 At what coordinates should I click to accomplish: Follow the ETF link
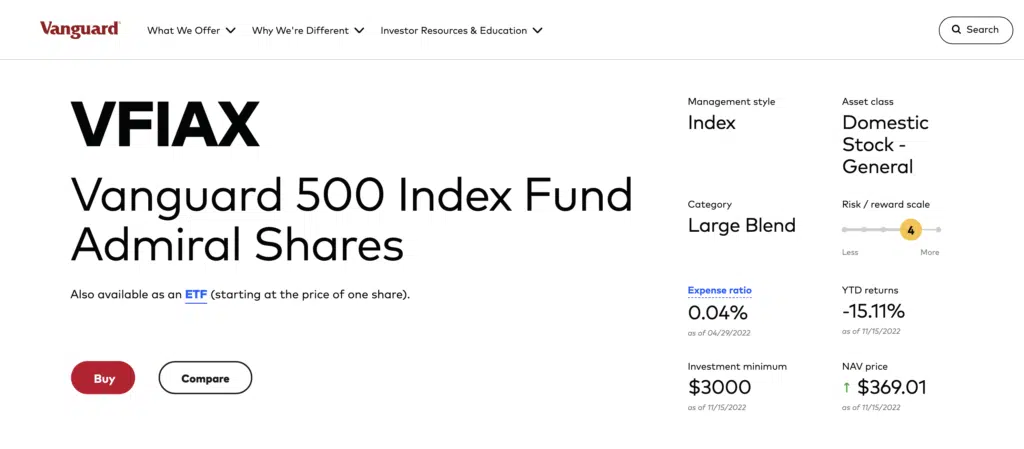click(195, 295)
